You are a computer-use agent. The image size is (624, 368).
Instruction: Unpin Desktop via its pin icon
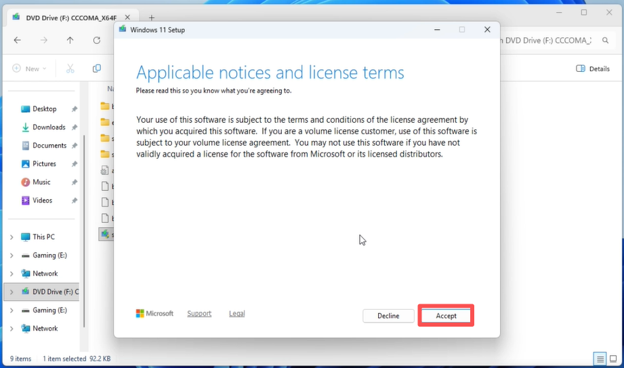(x=74, y=109)
